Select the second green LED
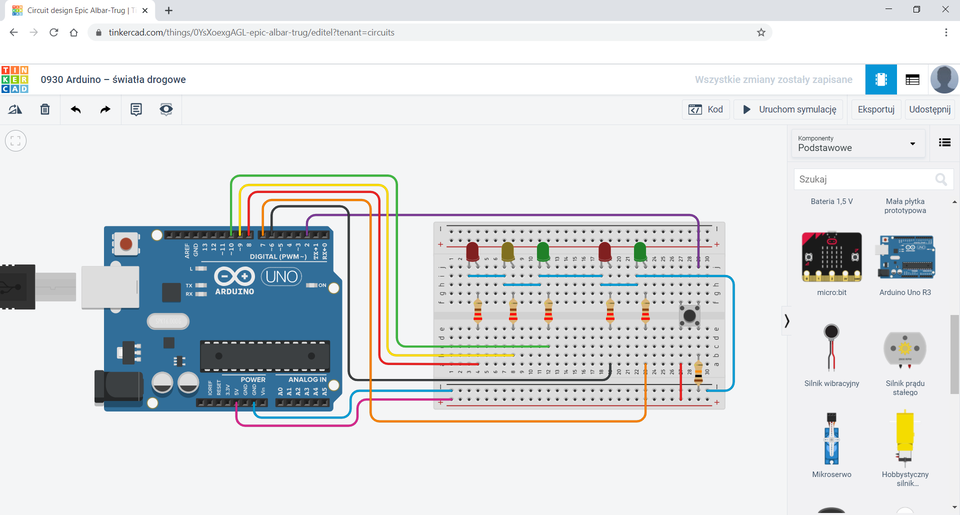The width and height of the screenshot is (960, 515). tap(640, 253)
